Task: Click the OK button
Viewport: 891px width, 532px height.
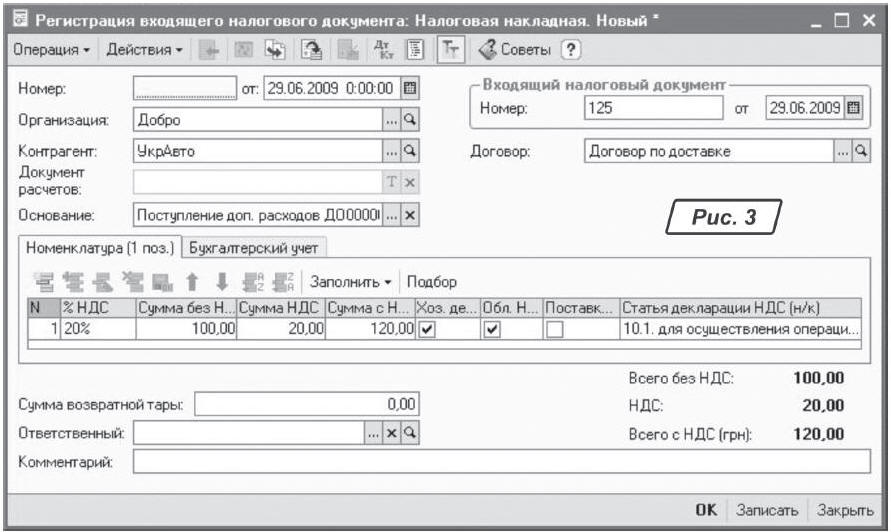Action: pos(706,510)
